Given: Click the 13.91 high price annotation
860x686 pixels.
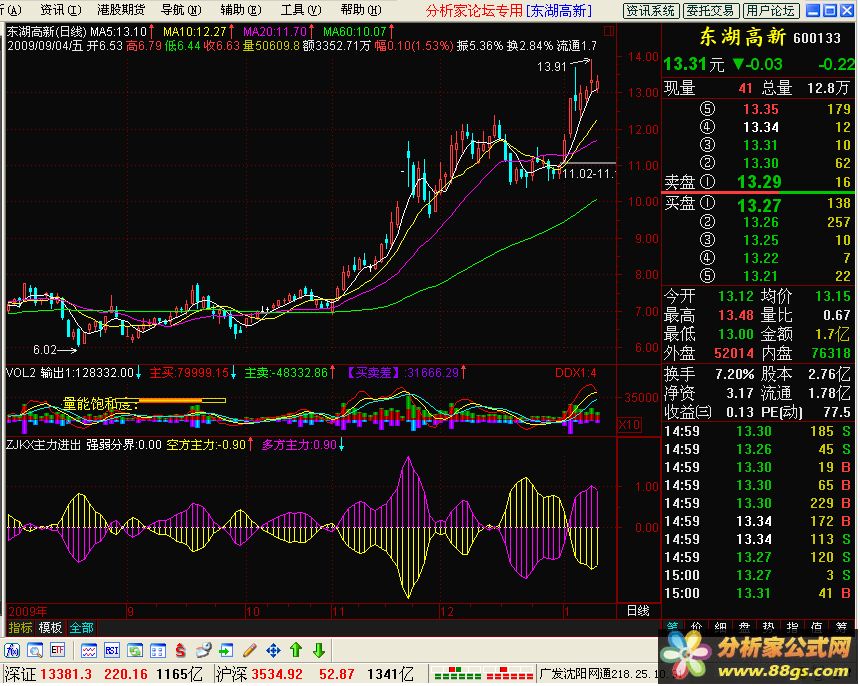Looking at the screenshot, I should [x=551, y=67].
